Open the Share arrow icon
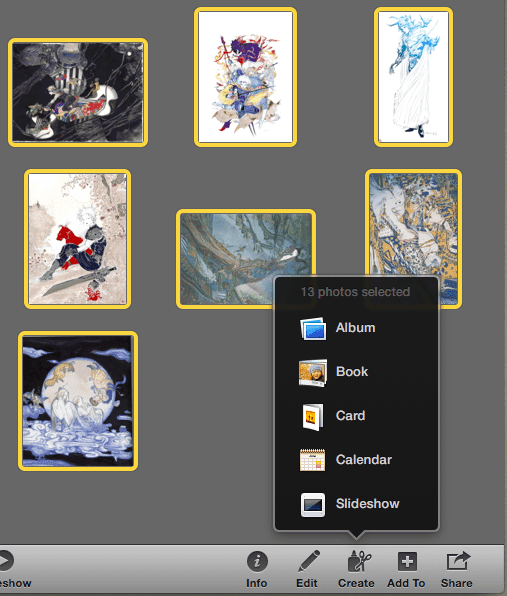The width and height of the screenshot is (507, 596). [458, 561]
